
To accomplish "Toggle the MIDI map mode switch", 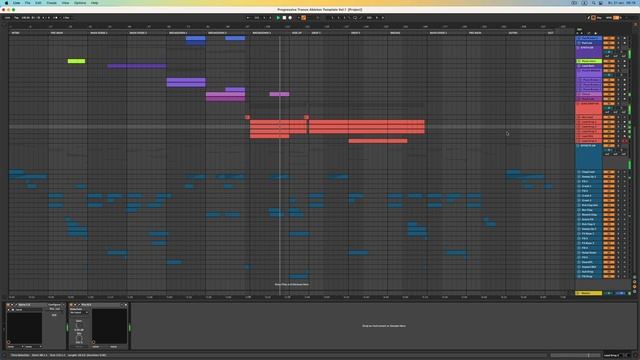I will [609, 18].
